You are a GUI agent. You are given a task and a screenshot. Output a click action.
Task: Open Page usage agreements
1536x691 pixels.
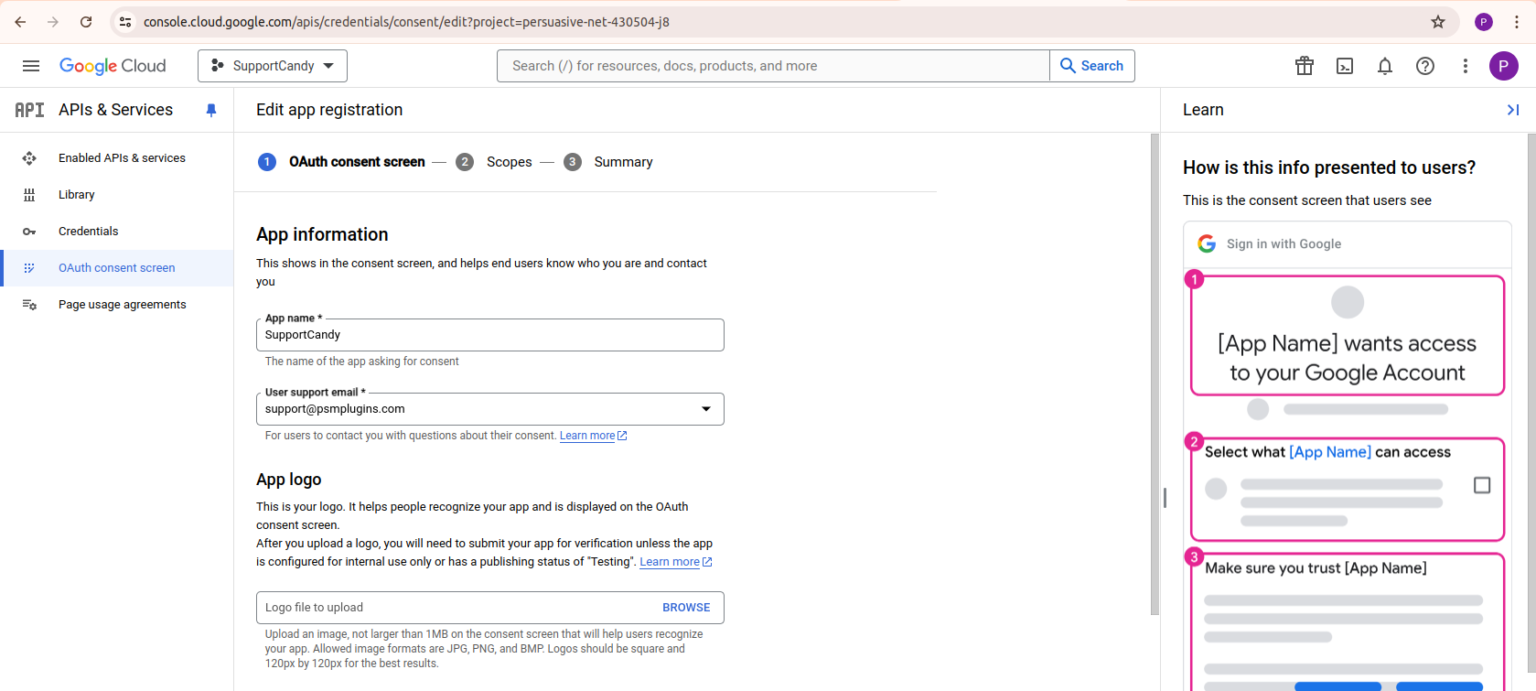point(121,304)
